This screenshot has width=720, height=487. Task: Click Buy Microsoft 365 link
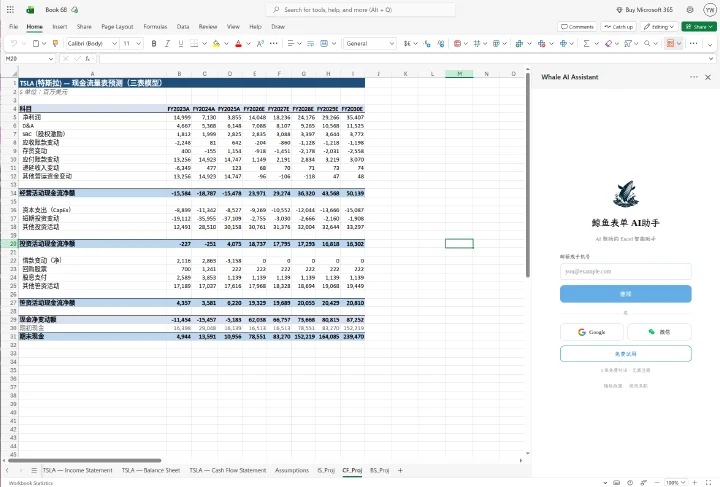[645, 10]
